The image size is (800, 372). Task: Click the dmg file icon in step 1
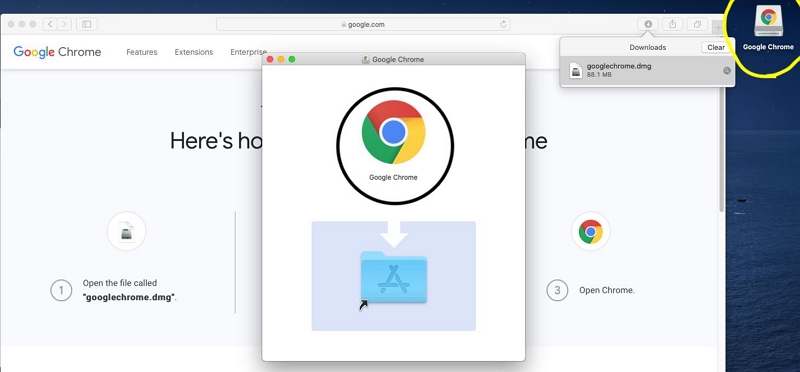coord(126,232)
